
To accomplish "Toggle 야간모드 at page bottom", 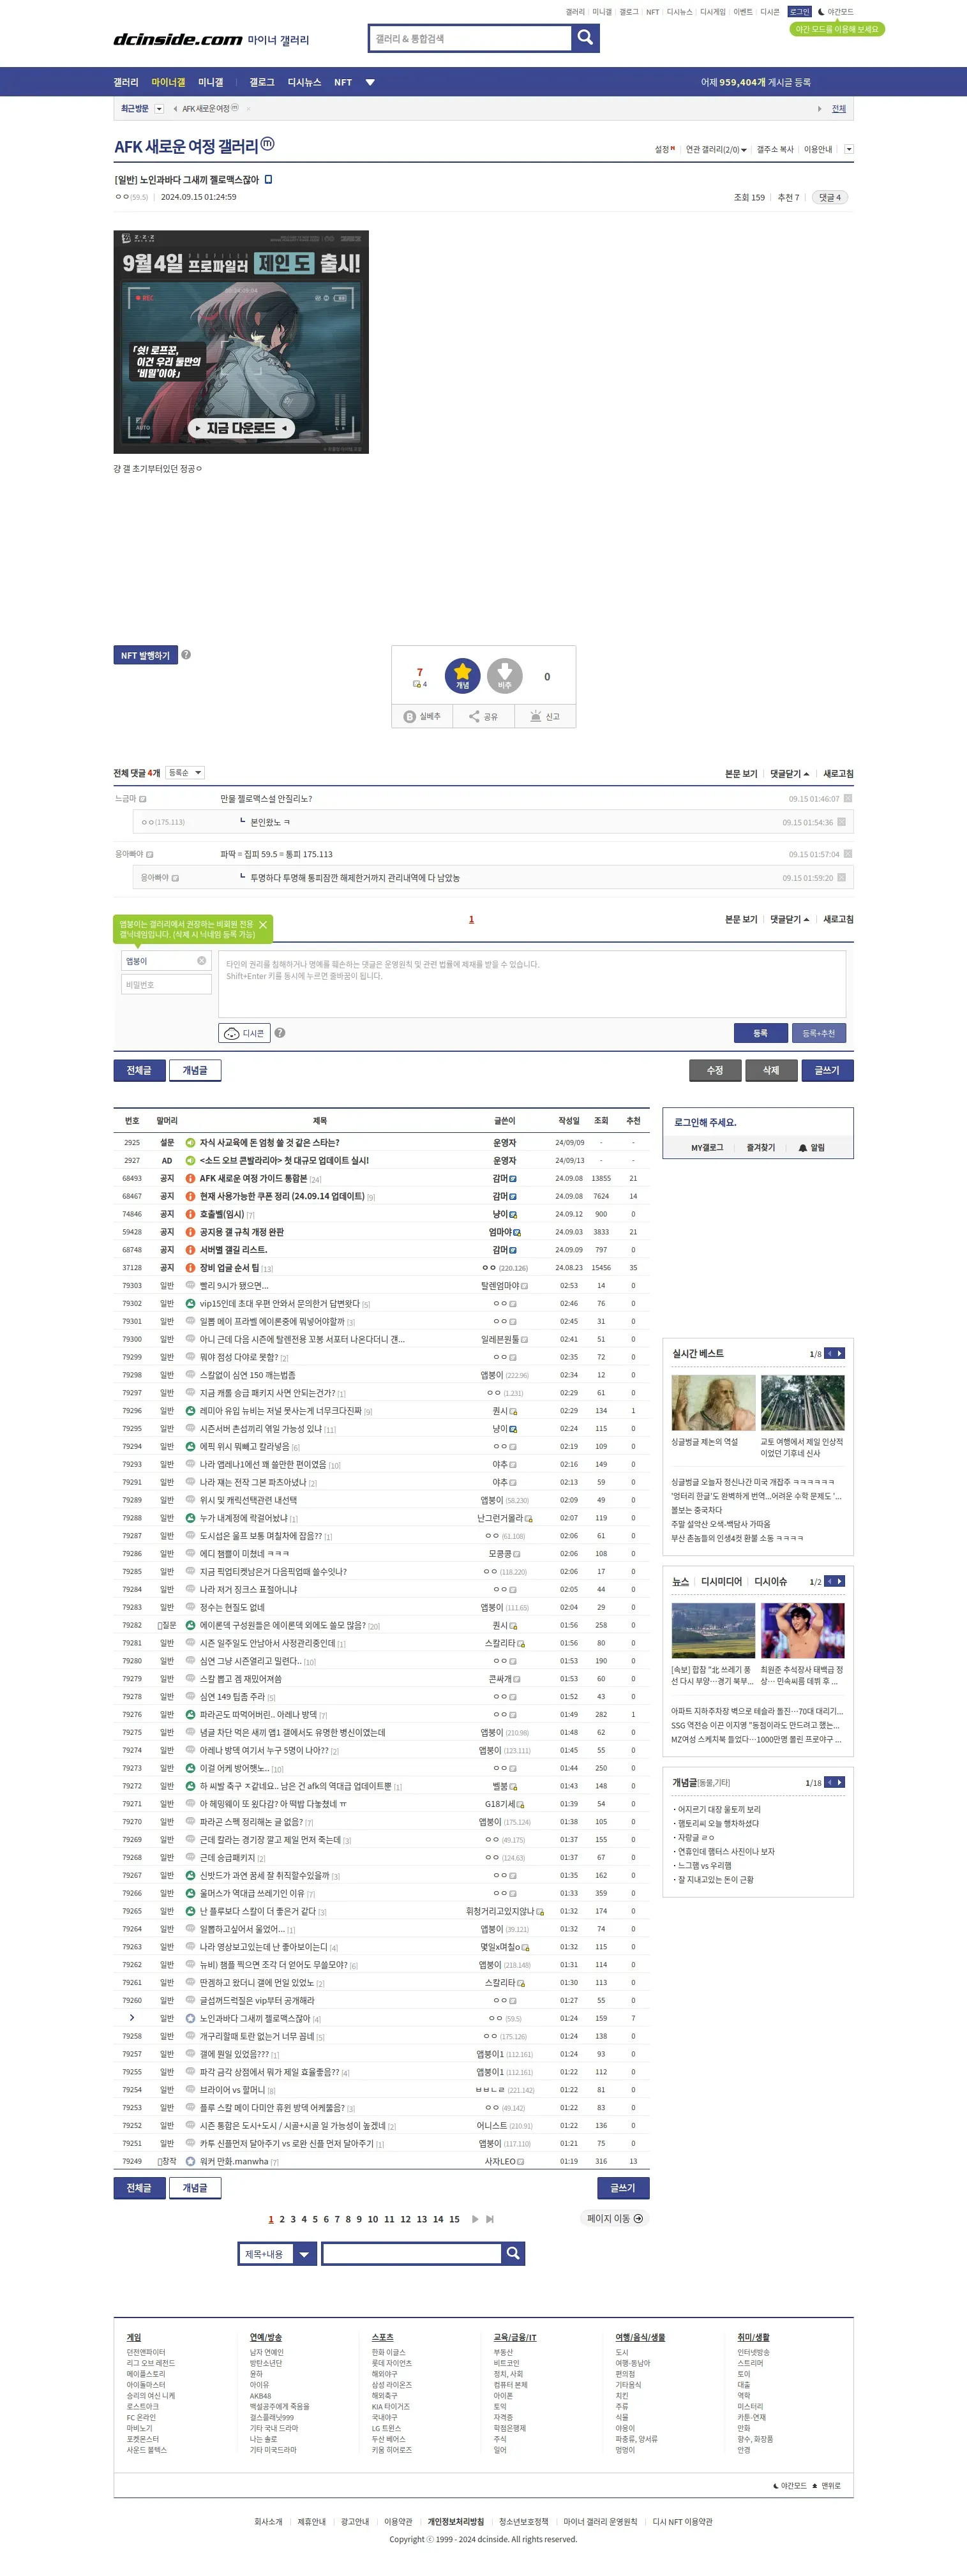I will pos(790,2485).
